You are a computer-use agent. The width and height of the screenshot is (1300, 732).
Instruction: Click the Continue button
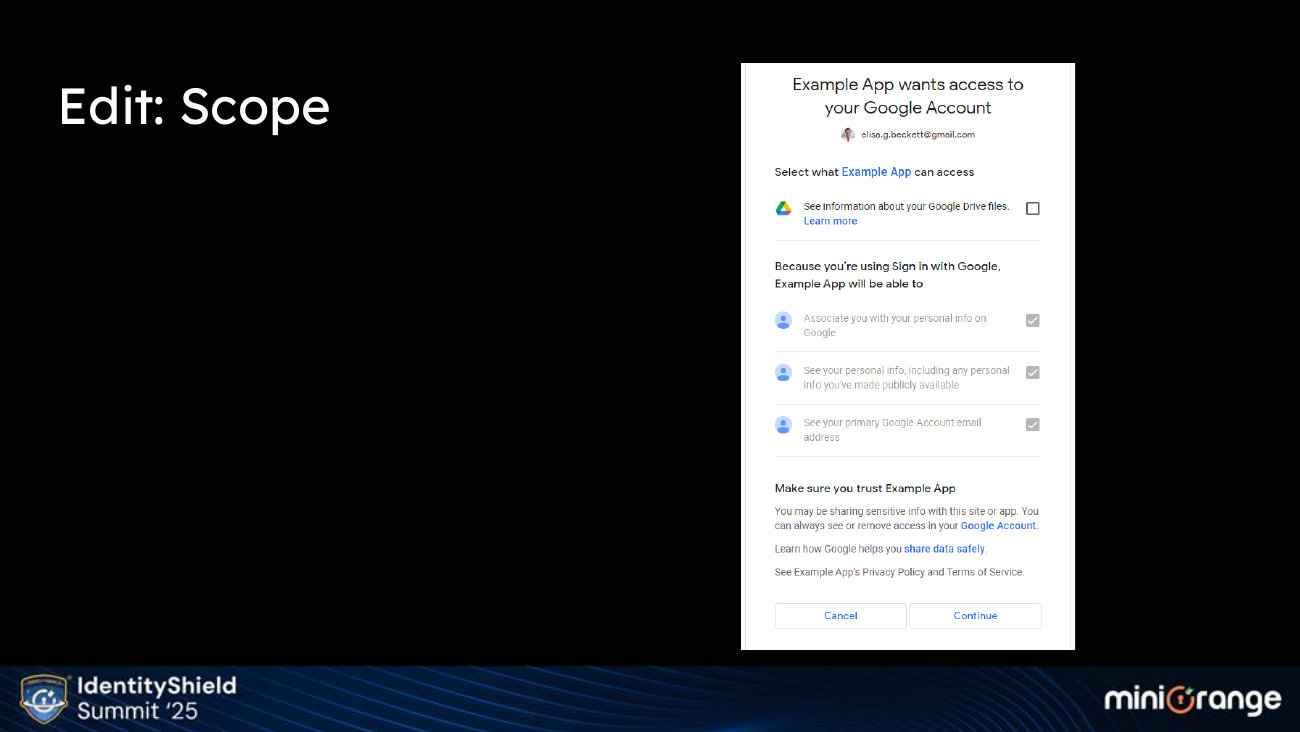click(975, 616)
